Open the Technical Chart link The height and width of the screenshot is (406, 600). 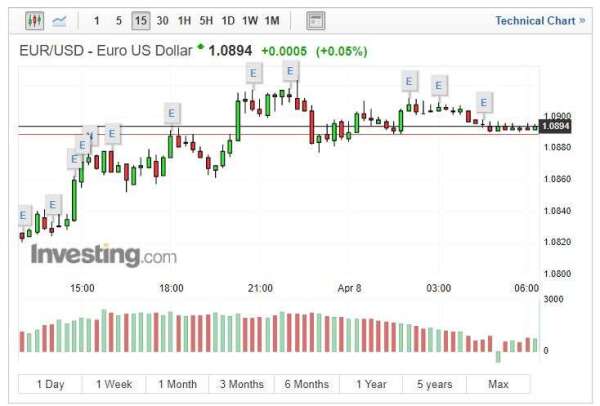click(540, 21)
